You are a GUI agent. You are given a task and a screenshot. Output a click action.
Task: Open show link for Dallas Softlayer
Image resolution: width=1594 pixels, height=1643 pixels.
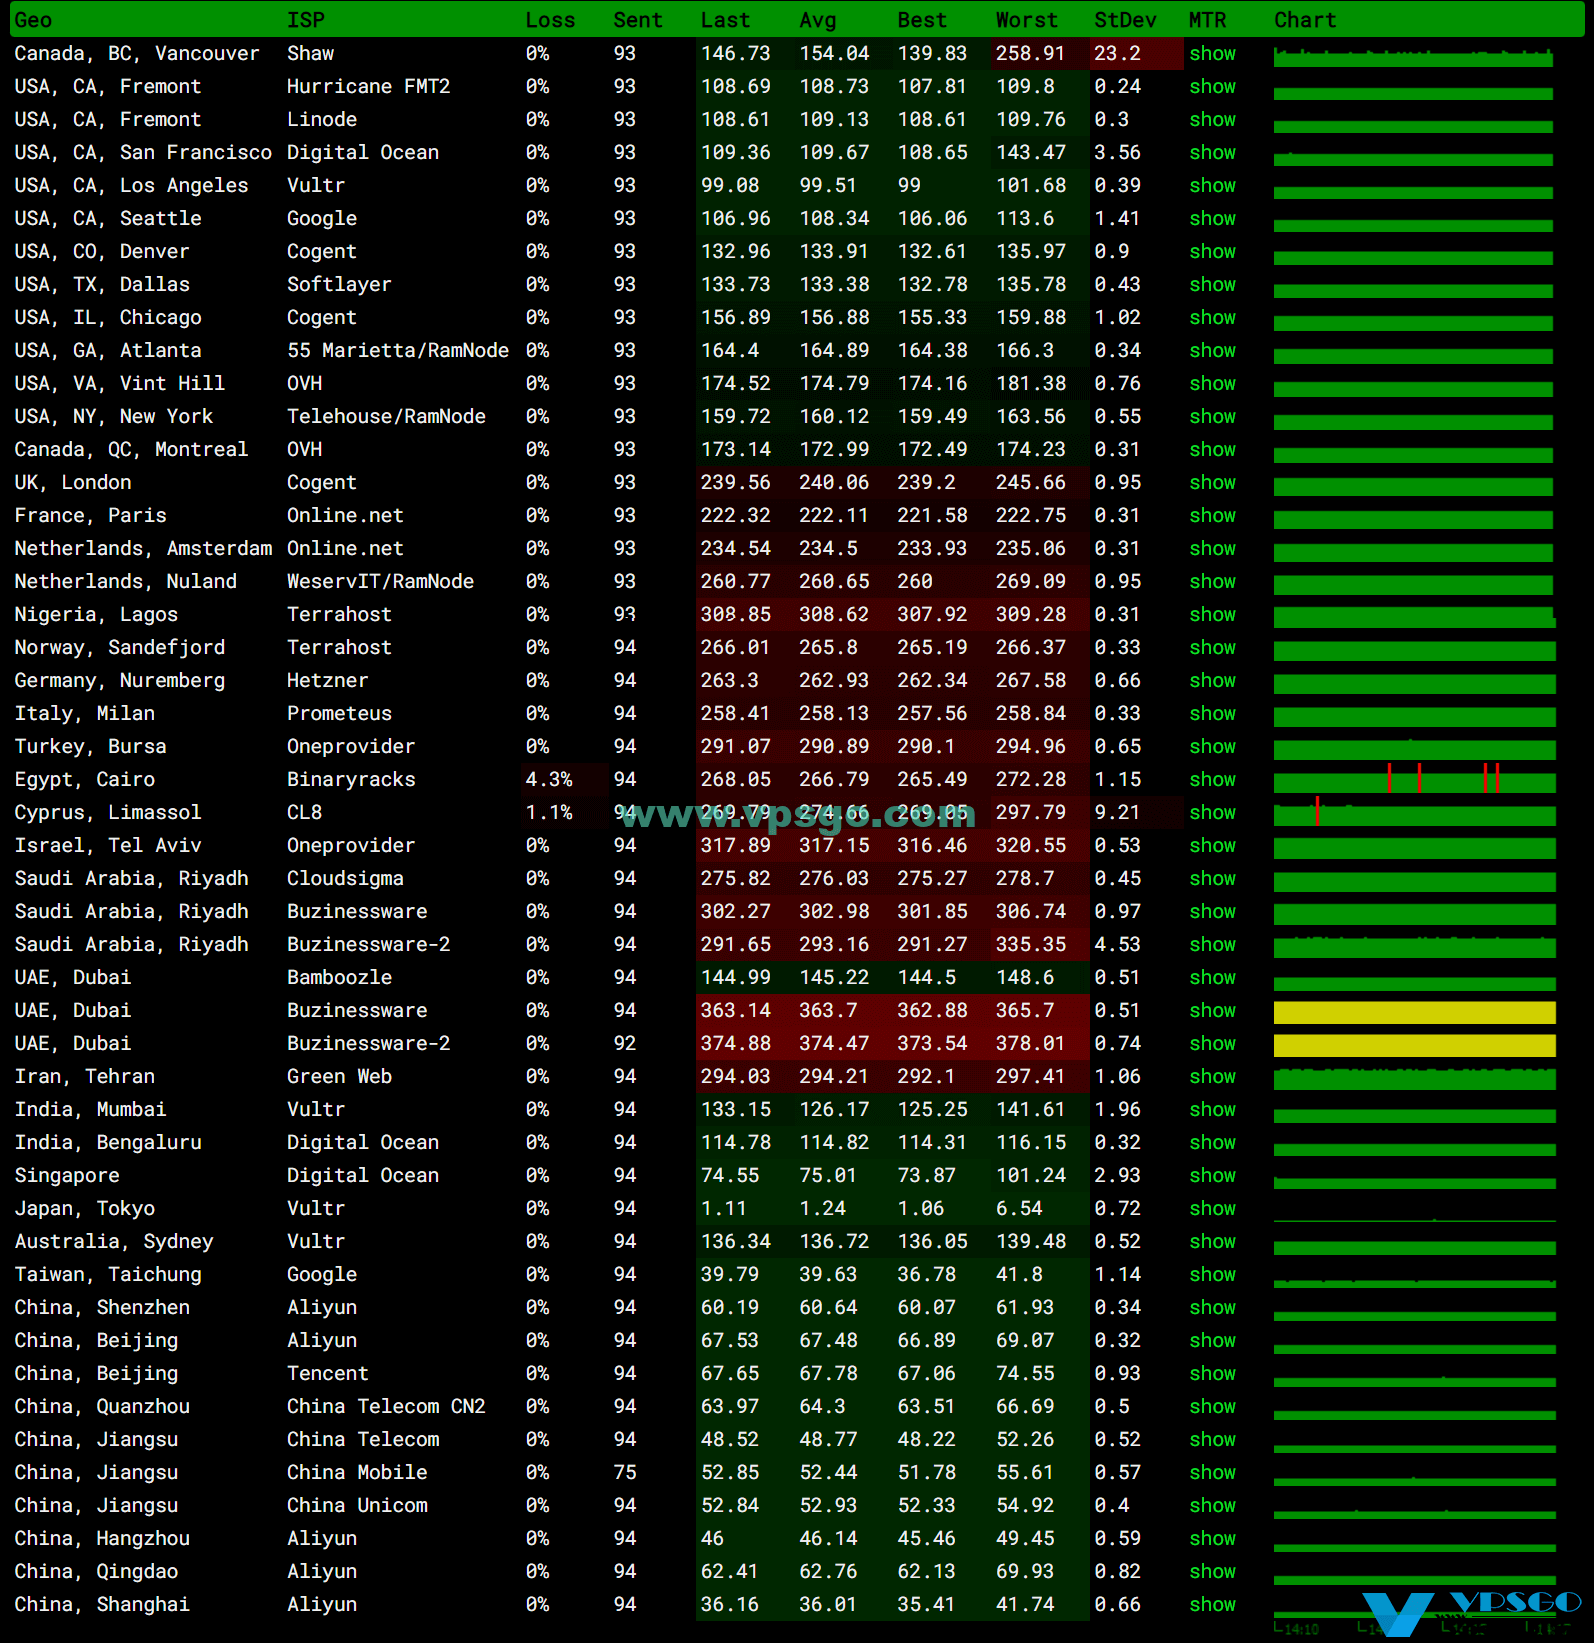(1212, 285)
